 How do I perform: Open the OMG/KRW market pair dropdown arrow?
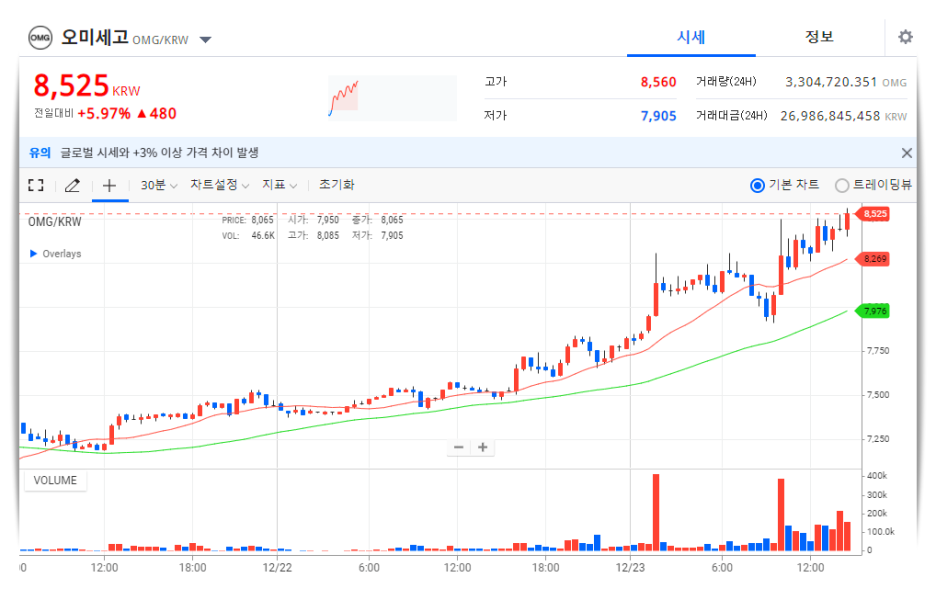pos(205,40)
